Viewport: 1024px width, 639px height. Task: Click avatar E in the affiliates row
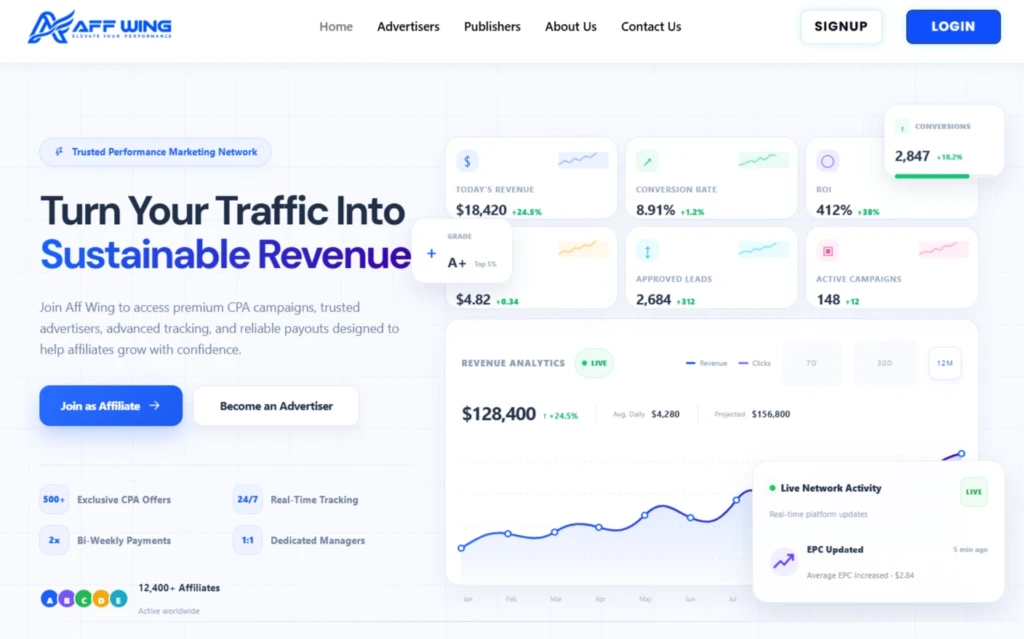[118, 598]
